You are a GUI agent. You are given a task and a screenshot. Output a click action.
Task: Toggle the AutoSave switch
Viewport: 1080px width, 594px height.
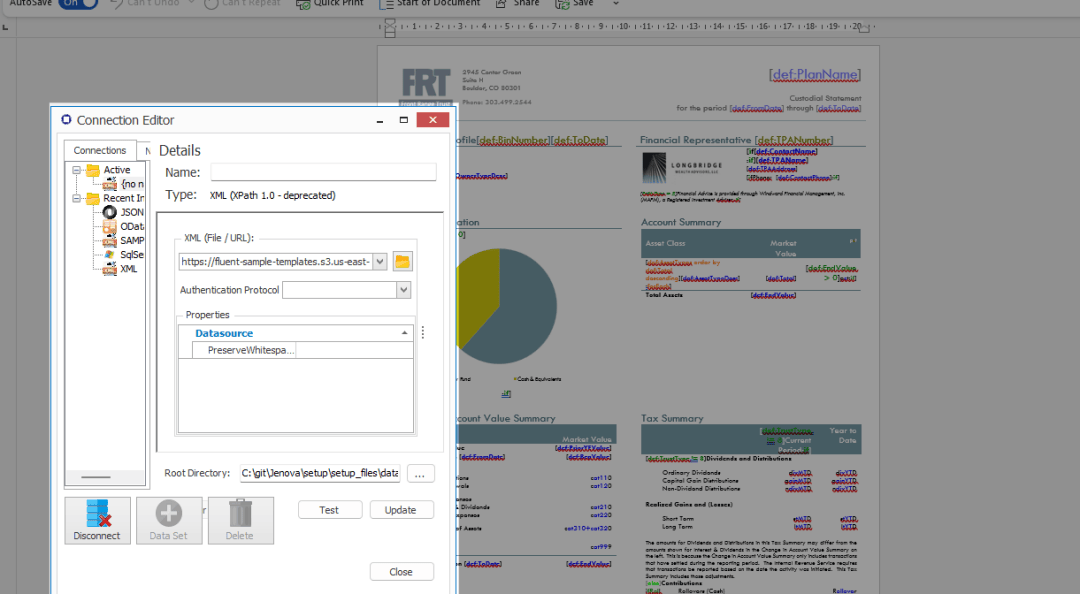click(78, 3)
